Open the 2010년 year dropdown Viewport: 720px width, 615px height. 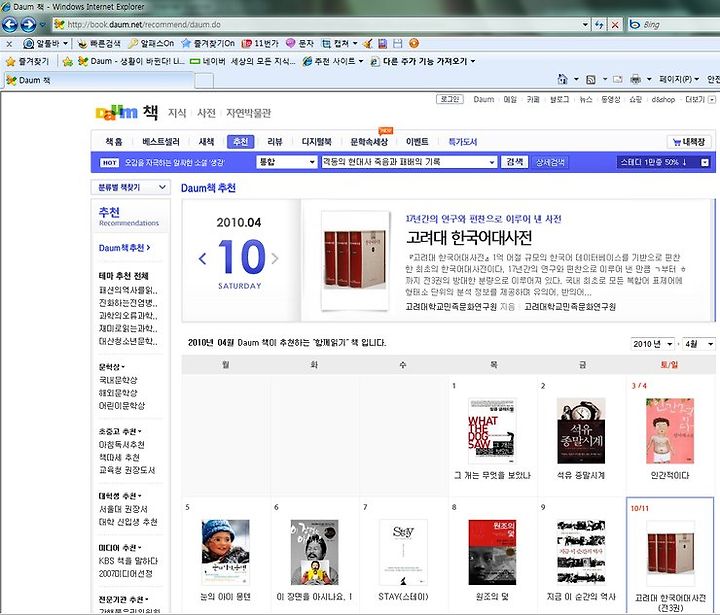[x=653, y=344]
